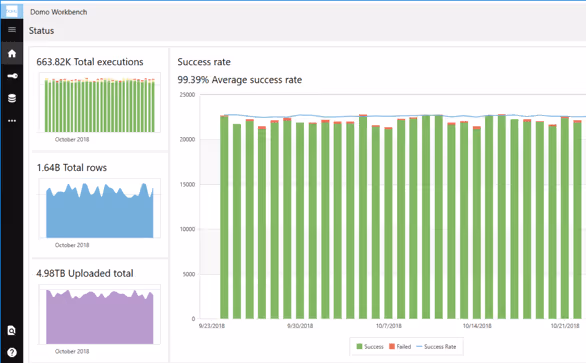
Task: Click the 99.39% Average success rate text
Action: point(240,80)
